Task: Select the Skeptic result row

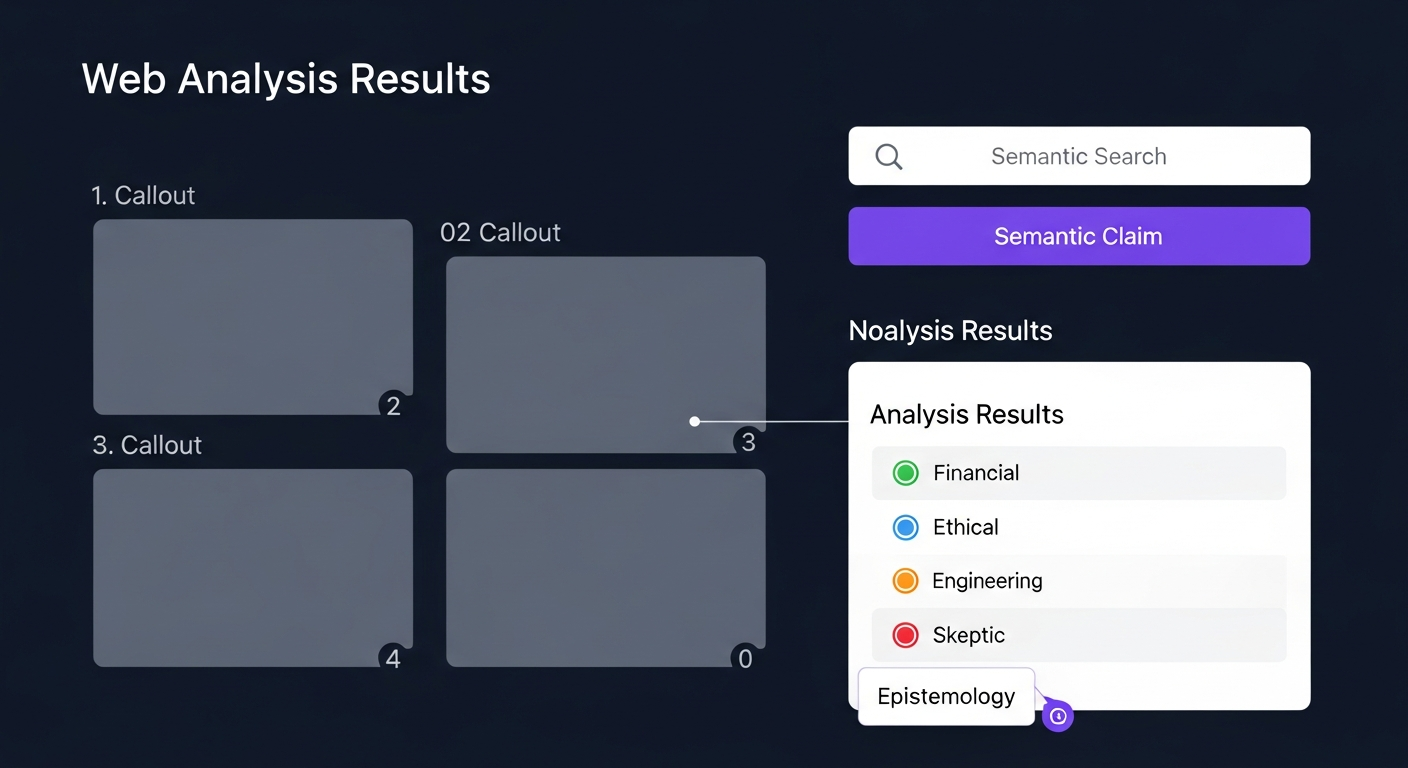Action: [1078, 634]
